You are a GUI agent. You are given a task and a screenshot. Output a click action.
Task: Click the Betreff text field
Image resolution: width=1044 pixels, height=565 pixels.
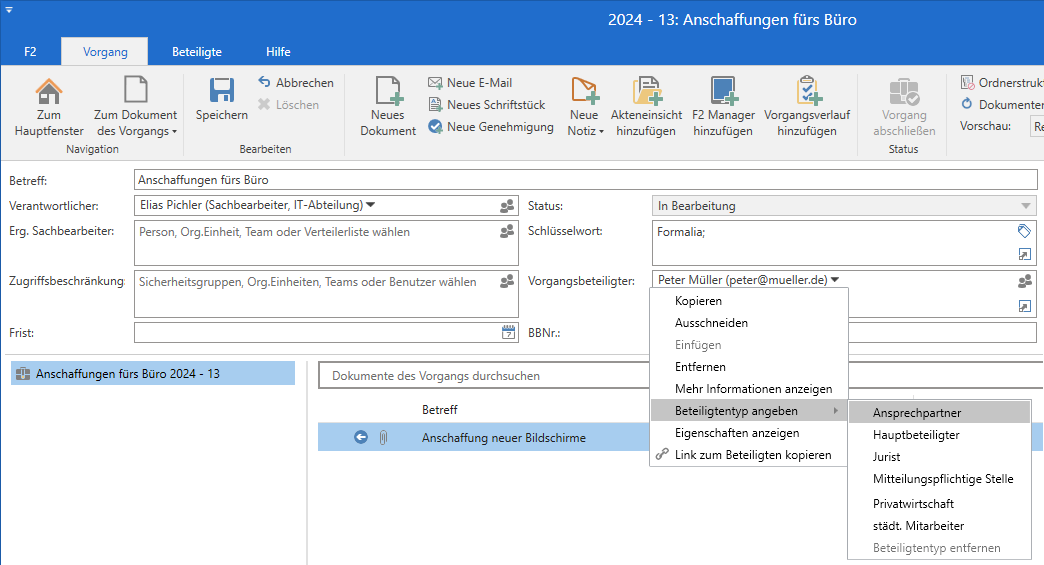[x=585, y=180]
